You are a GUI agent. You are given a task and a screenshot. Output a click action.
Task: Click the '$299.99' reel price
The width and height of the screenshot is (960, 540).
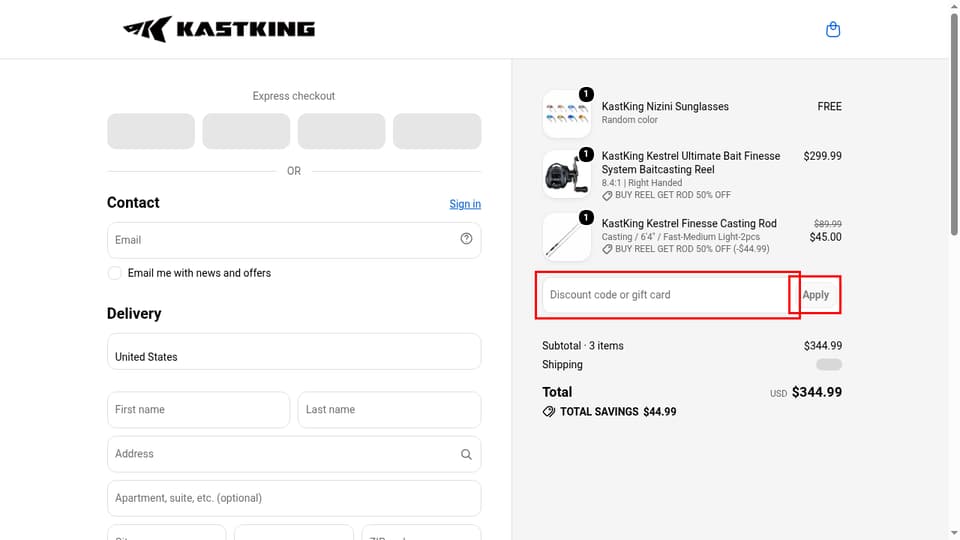click(x=822, y=156)
